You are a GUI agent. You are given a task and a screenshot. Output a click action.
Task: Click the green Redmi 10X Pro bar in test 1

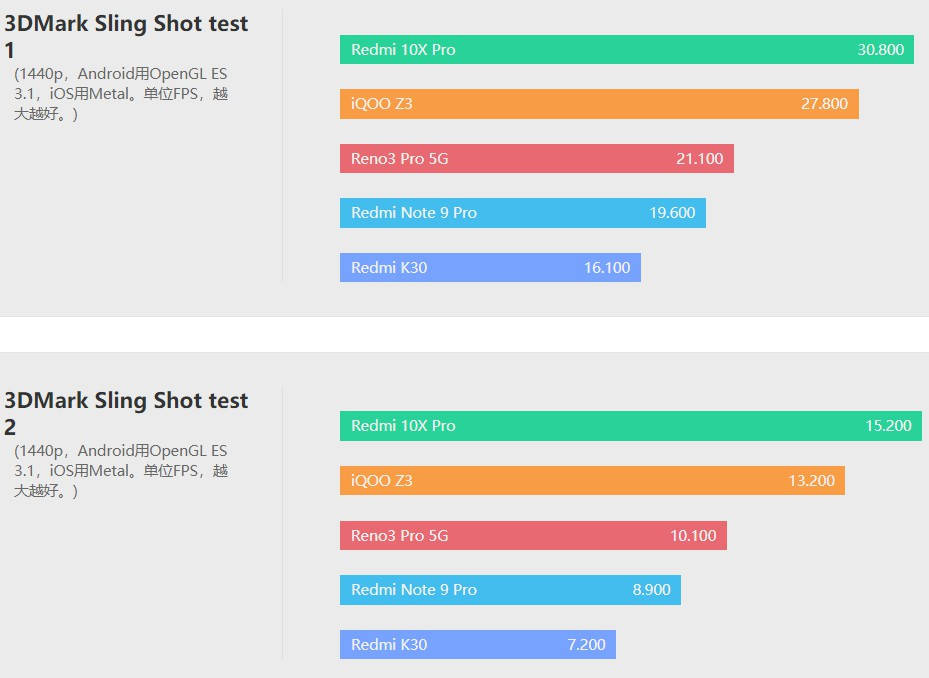point(626,50)
